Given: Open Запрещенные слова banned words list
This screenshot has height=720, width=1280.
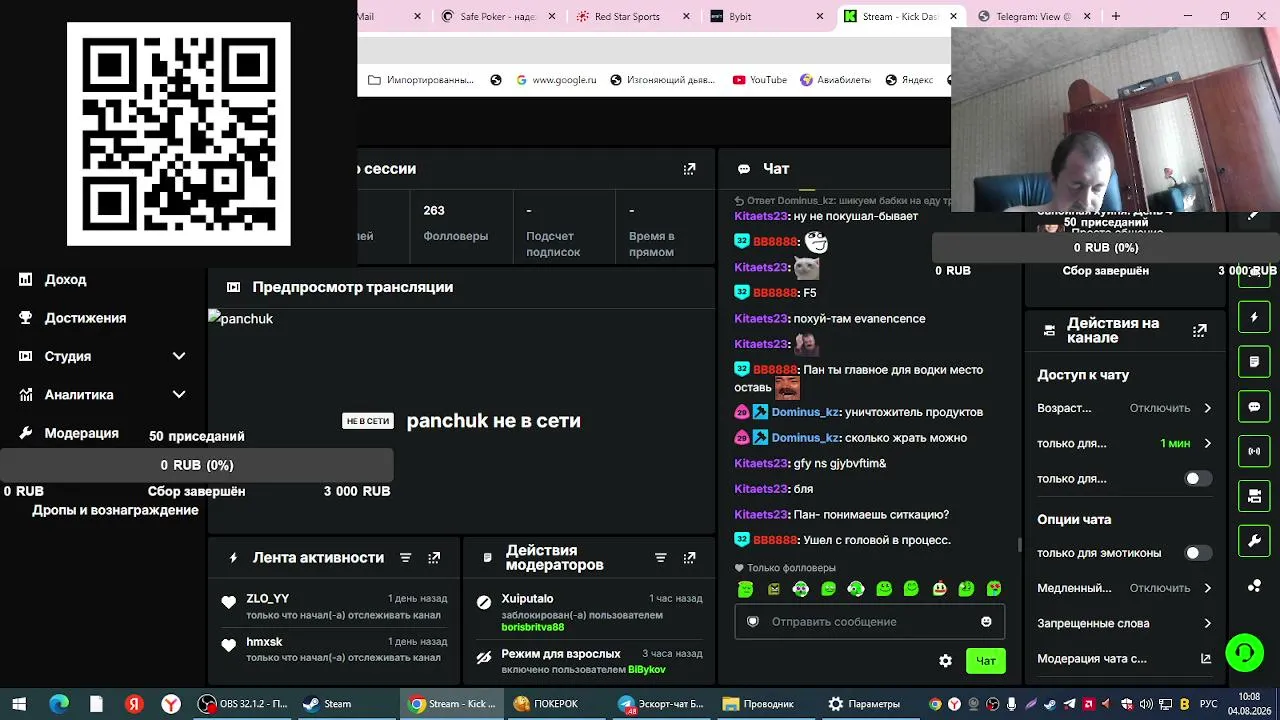Looking at the screenshot, I should point(1124,623).
